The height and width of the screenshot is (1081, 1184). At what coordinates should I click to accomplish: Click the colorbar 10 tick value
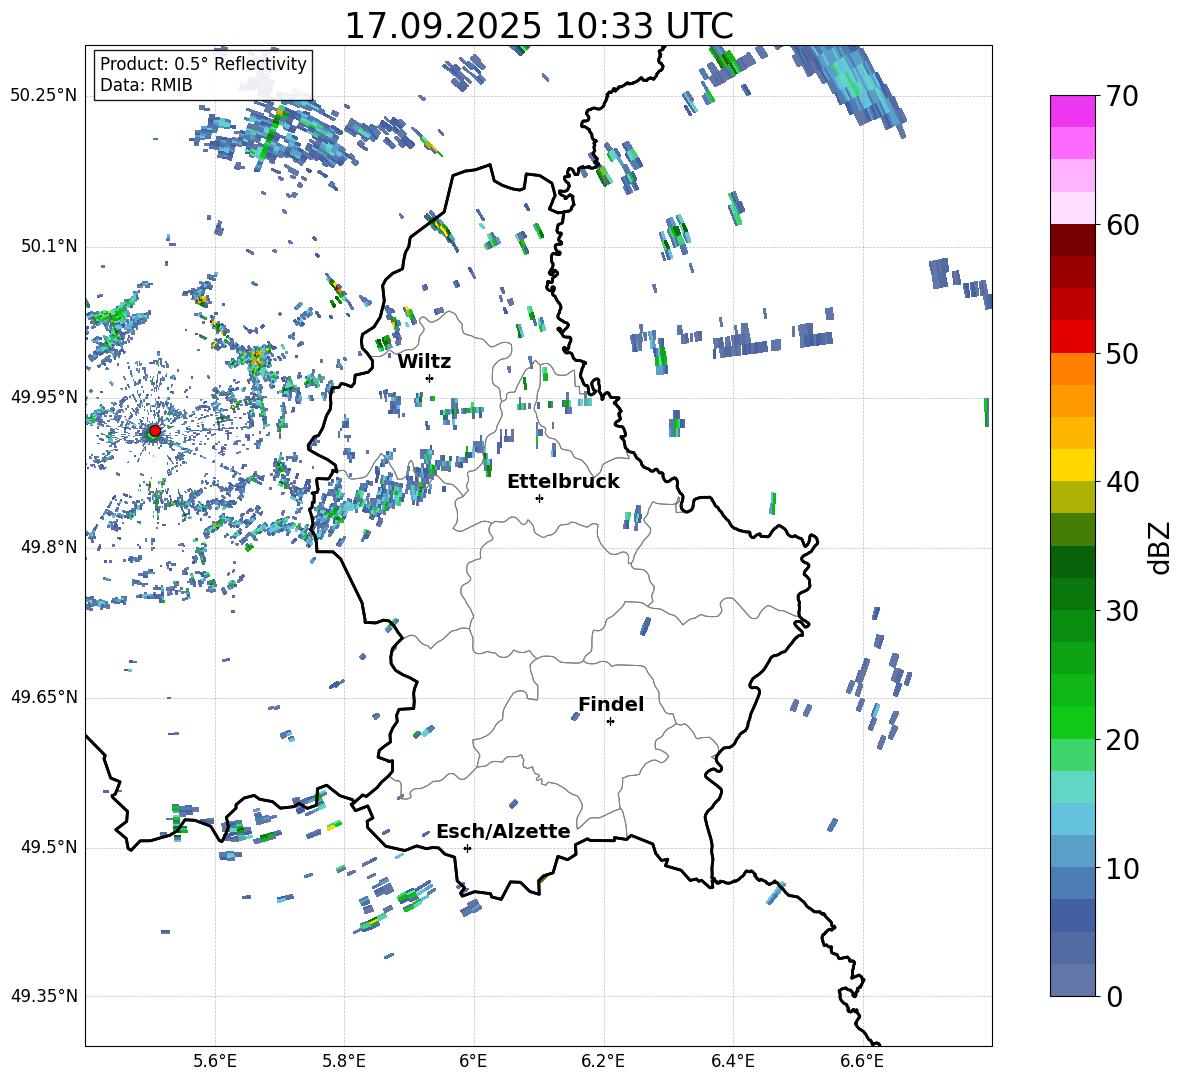point(1123,868)
